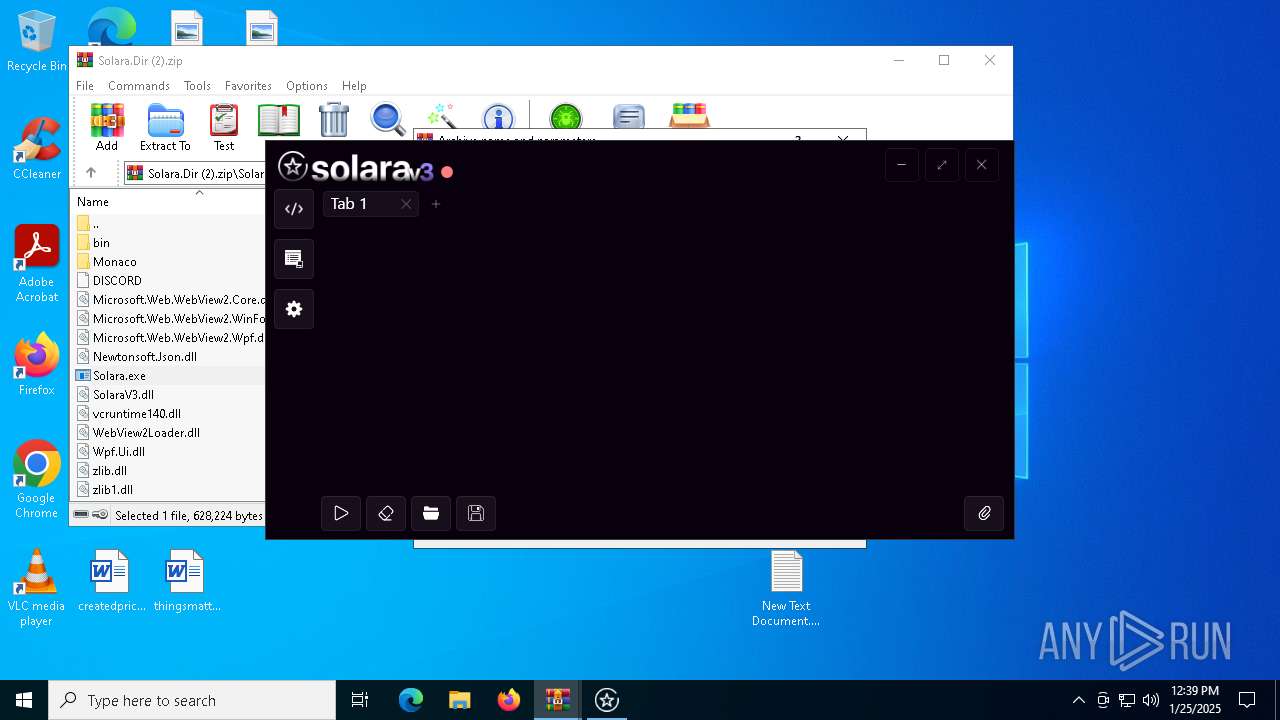Click the VLC media player desktop icon

pos(36,588)
